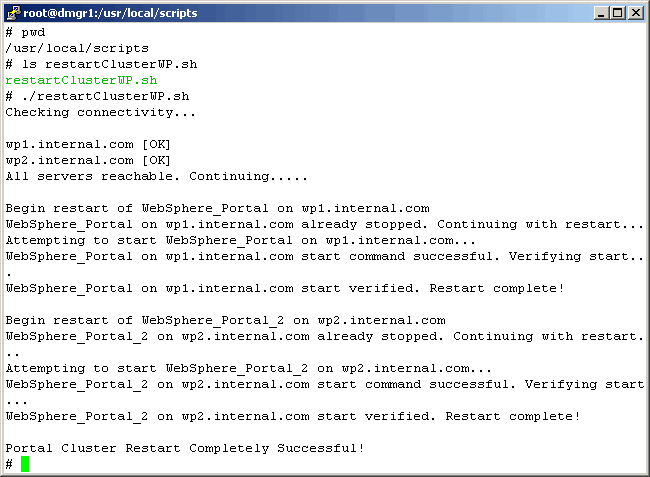Click the /usr/local/scripts output line
This screenshot has width=650, height=477.
[77, 48]
